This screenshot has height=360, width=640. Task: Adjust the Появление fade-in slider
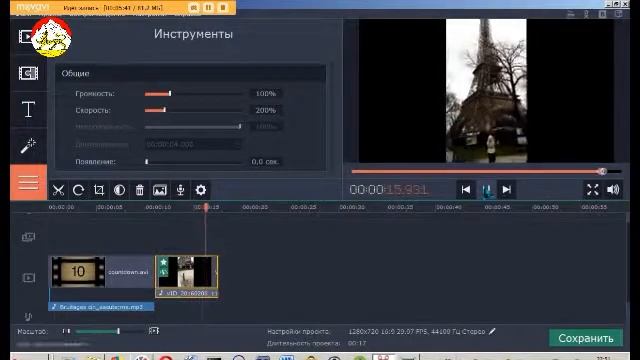(x=193, y=162)
